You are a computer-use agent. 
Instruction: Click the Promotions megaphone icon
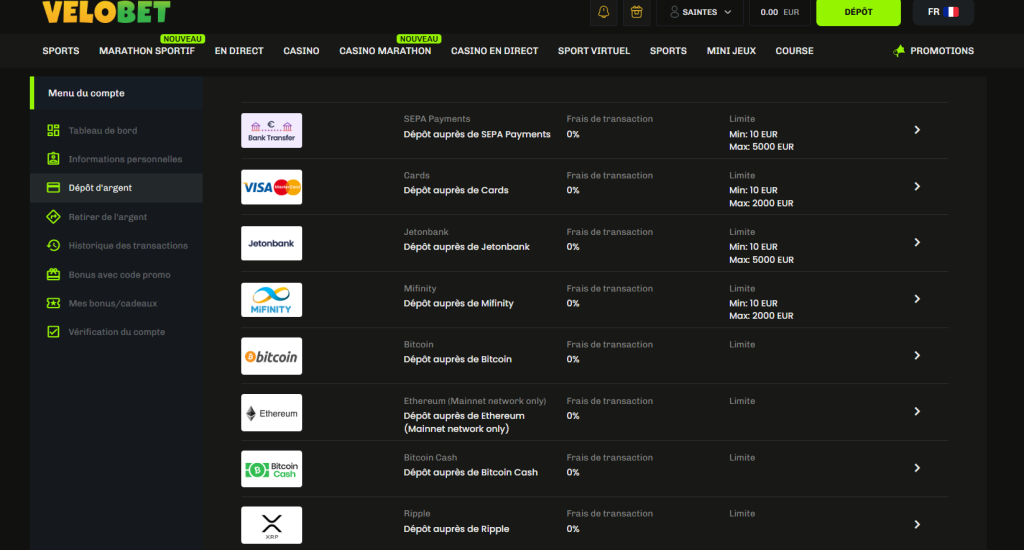pyautogui.click(x=899, y=51)
